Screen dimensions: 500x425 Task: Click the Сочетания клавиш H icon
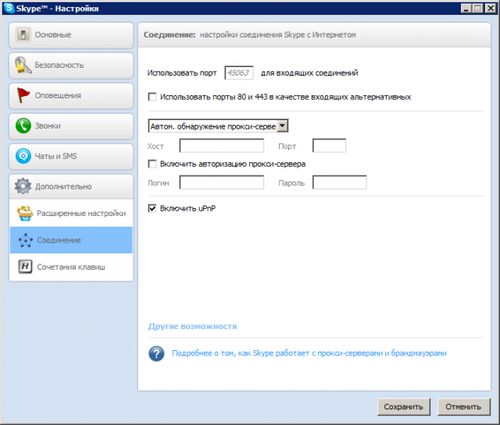pyautogui.click(x=25, y=267)
